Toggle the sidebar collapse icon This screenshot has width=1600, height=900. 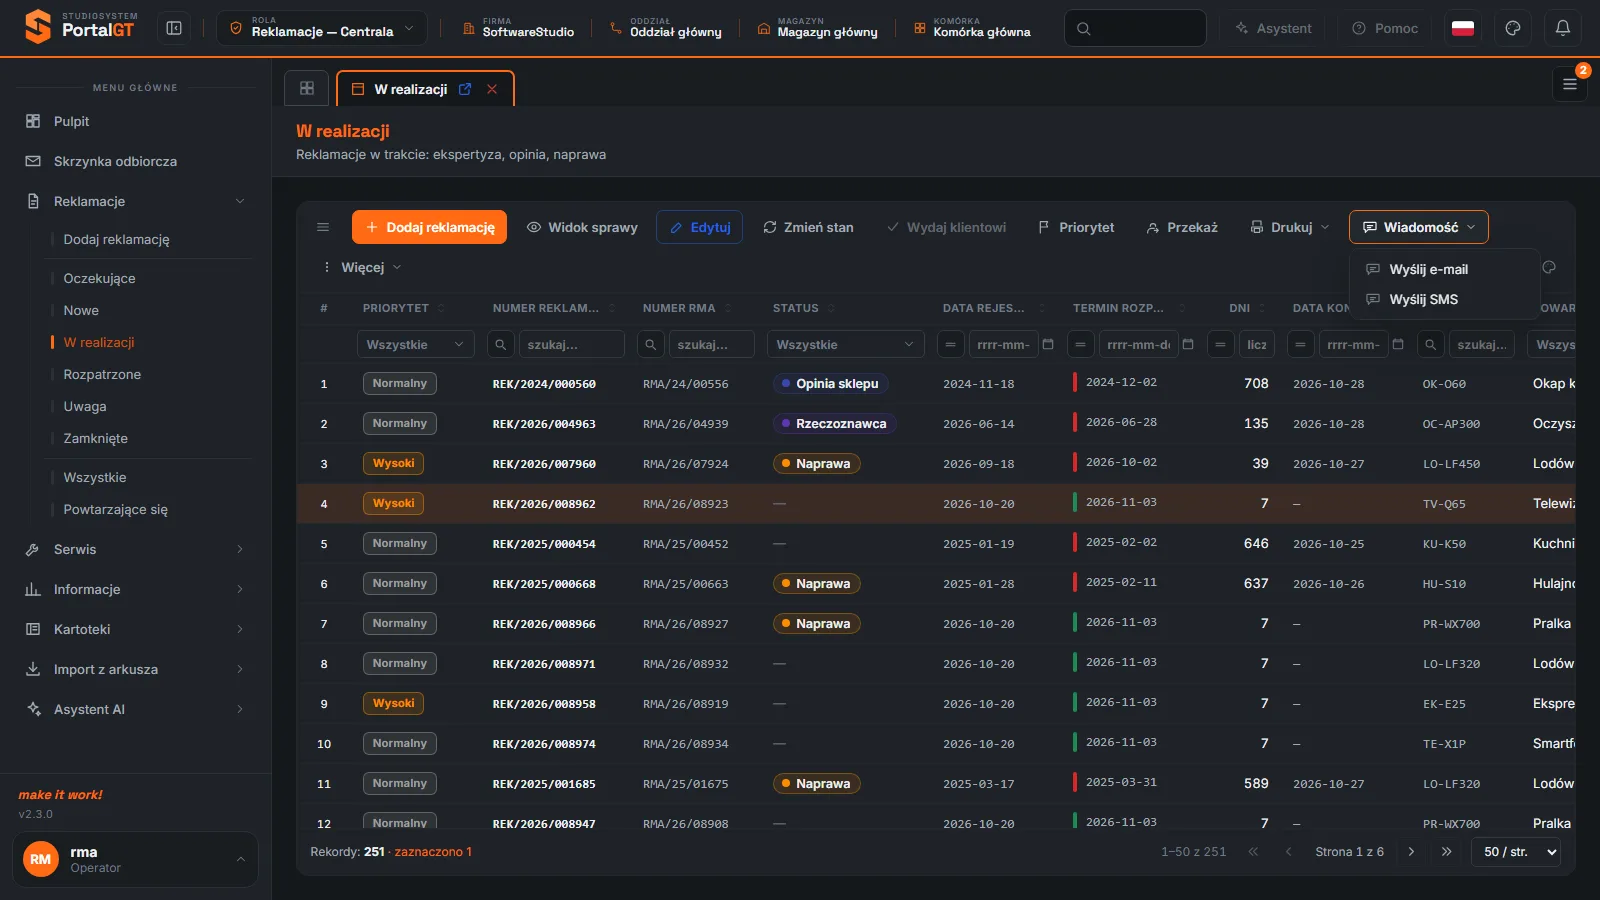tap(174, 28)
